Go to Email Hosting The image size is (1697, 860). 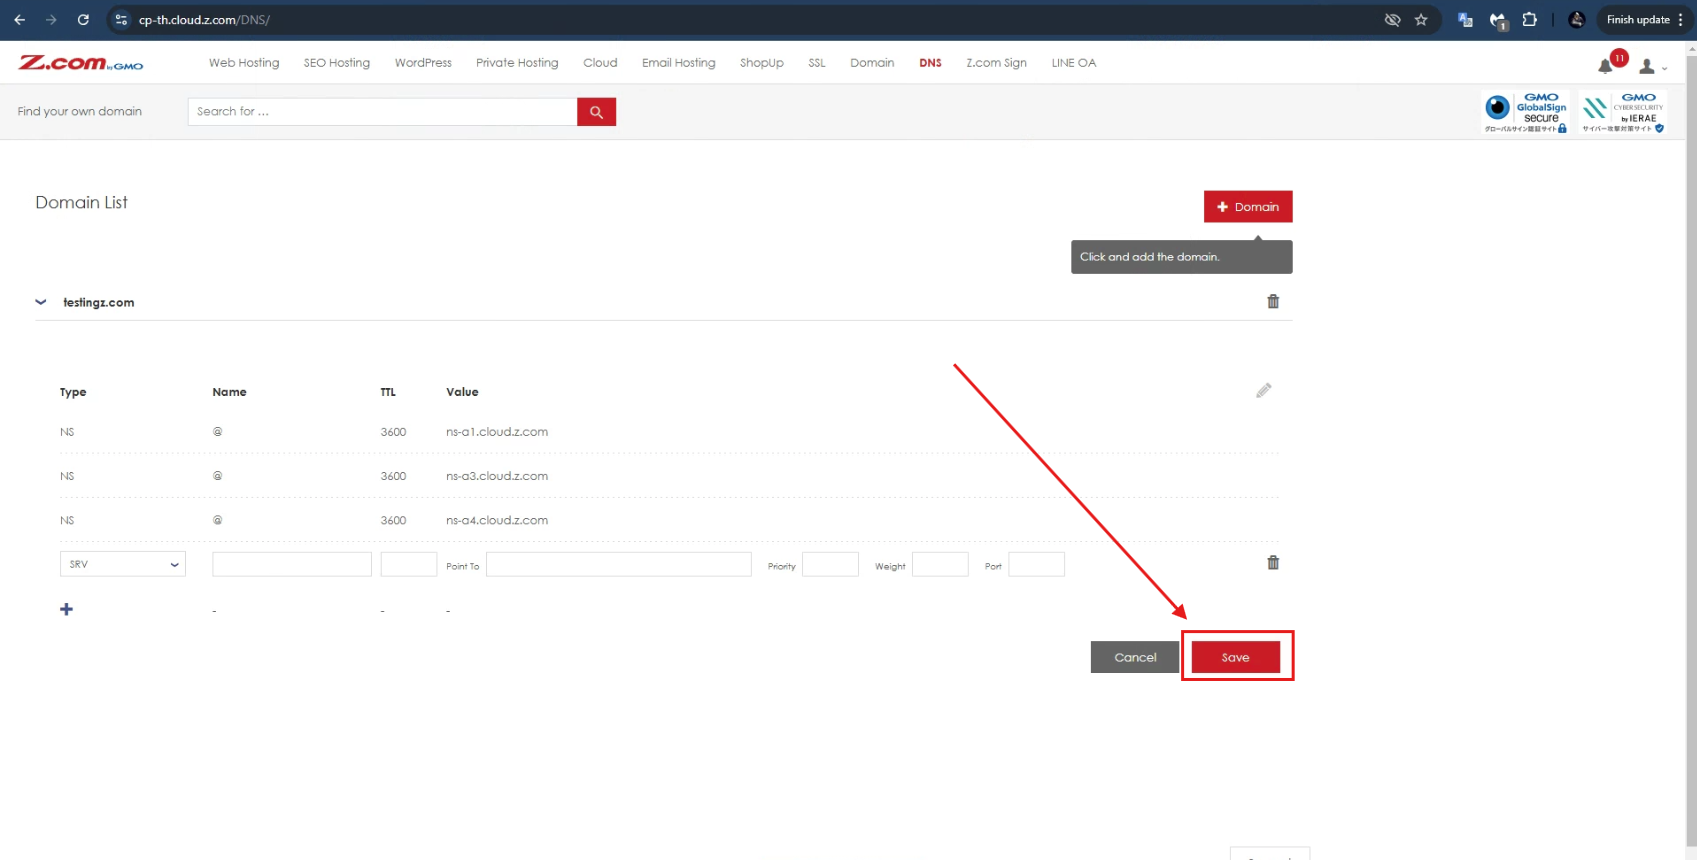coord(679,63)
